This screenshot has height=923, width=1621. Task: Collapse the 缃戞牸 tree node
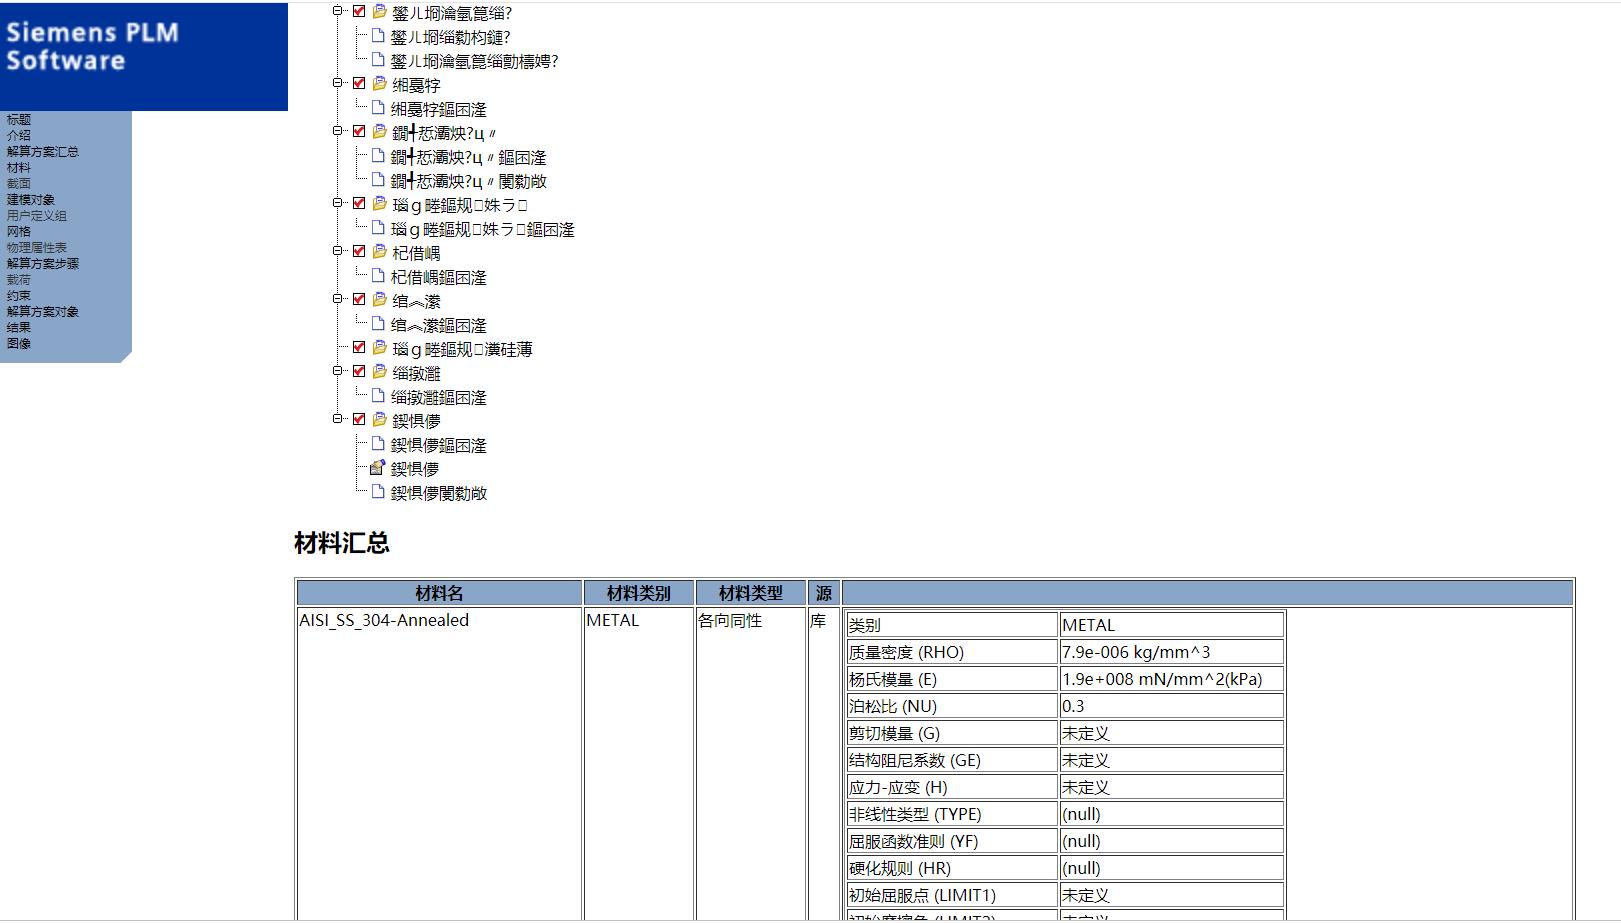pos(338,83)
